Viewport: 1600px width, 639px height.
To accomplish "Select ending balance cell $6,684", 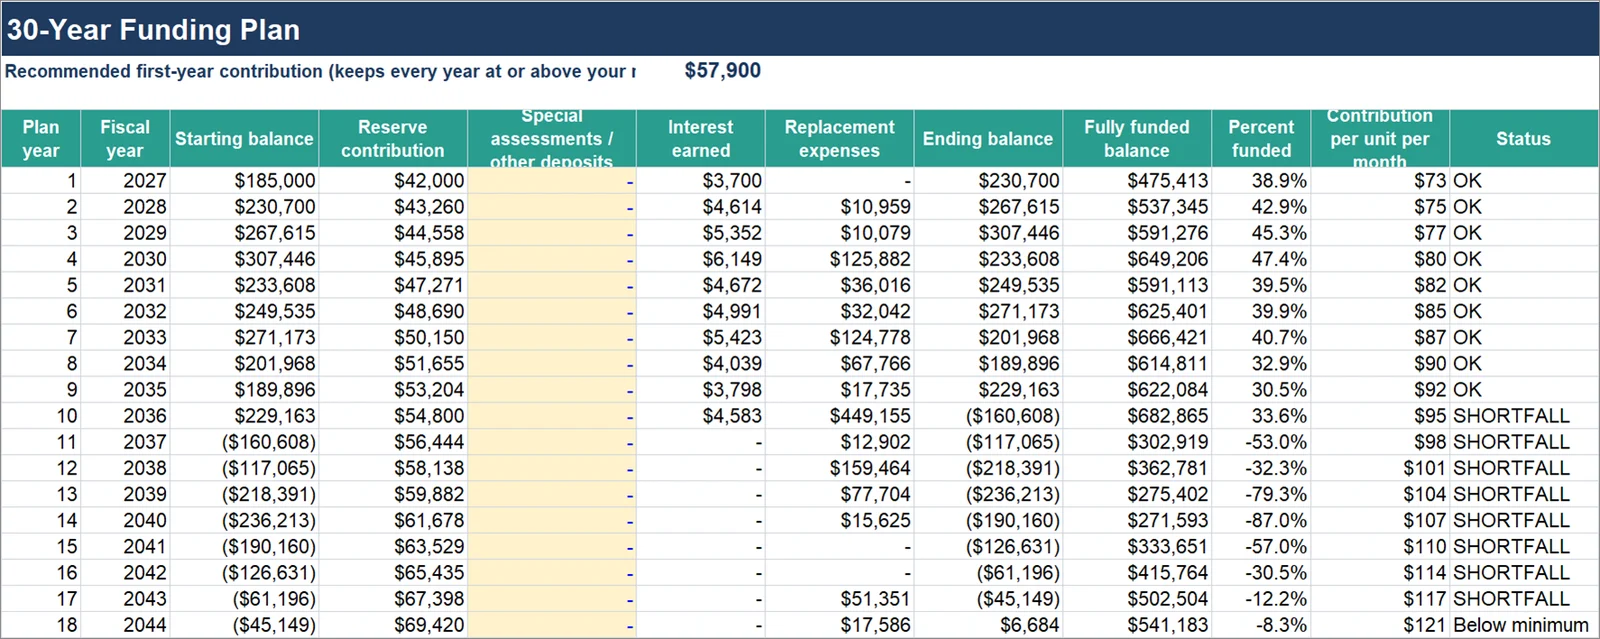I will point(988,625).
